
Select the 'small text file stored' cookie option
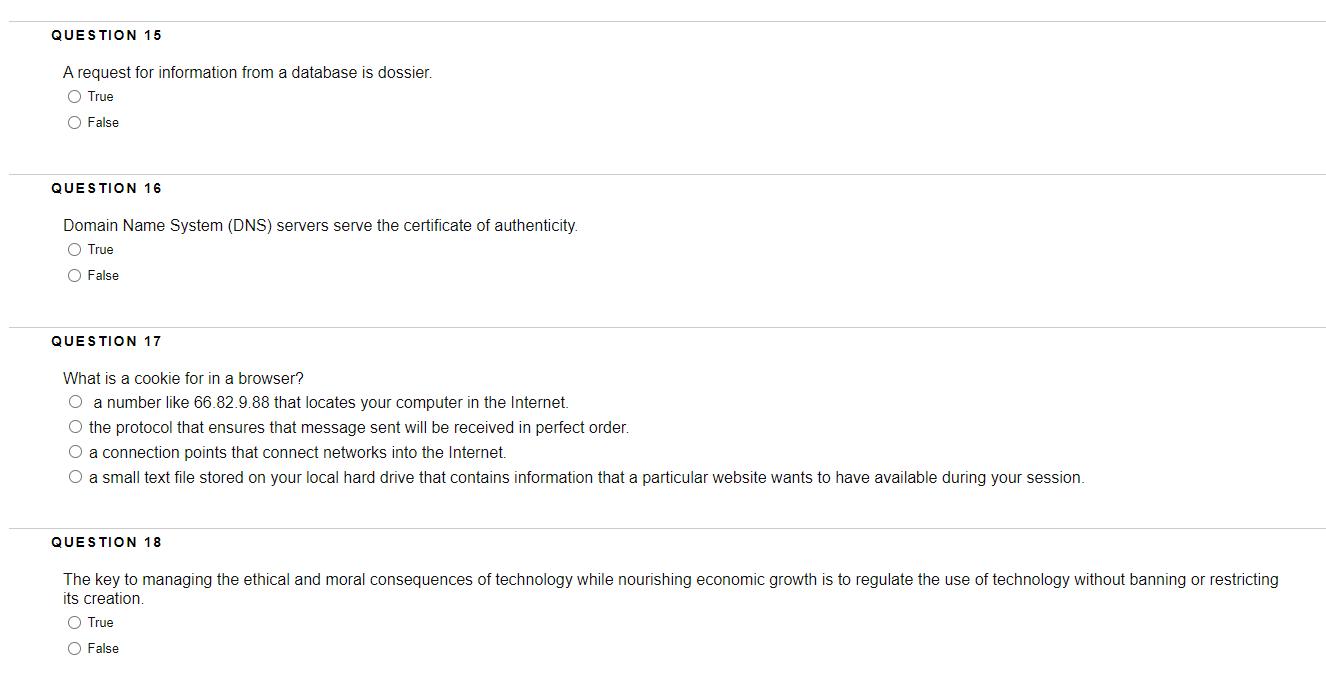point(75,478)
